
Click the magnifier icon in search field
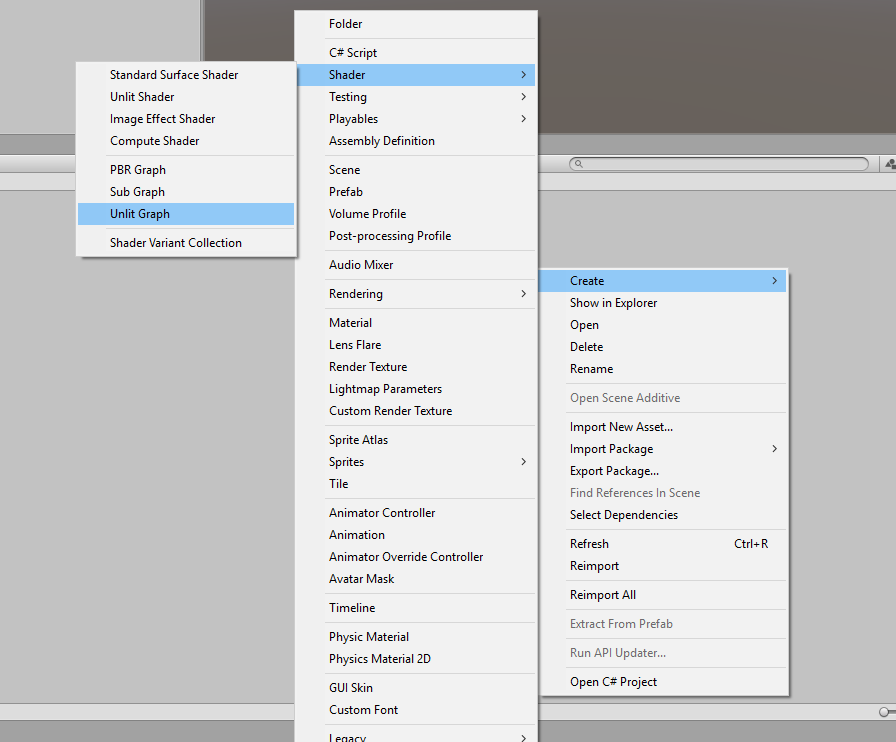(x=578, y=164)
